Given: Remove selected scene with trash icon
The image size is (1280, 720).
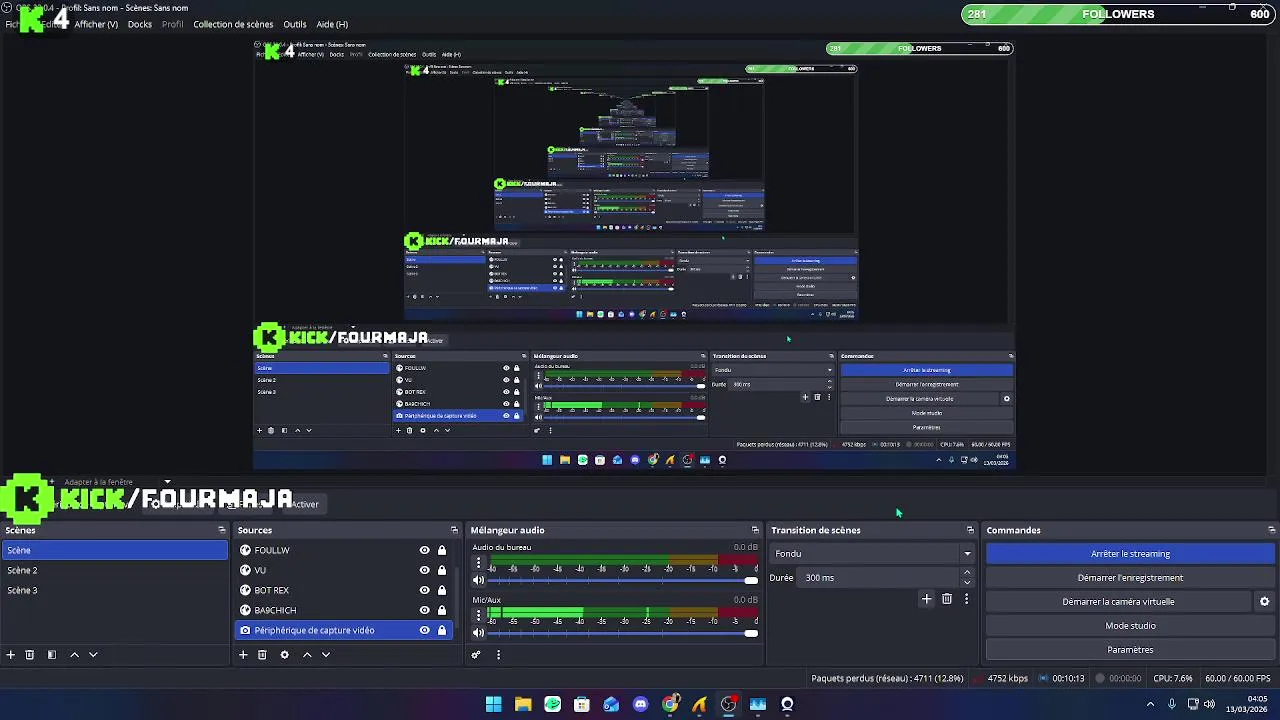Looking at the screenshot, I should (30, 655).
